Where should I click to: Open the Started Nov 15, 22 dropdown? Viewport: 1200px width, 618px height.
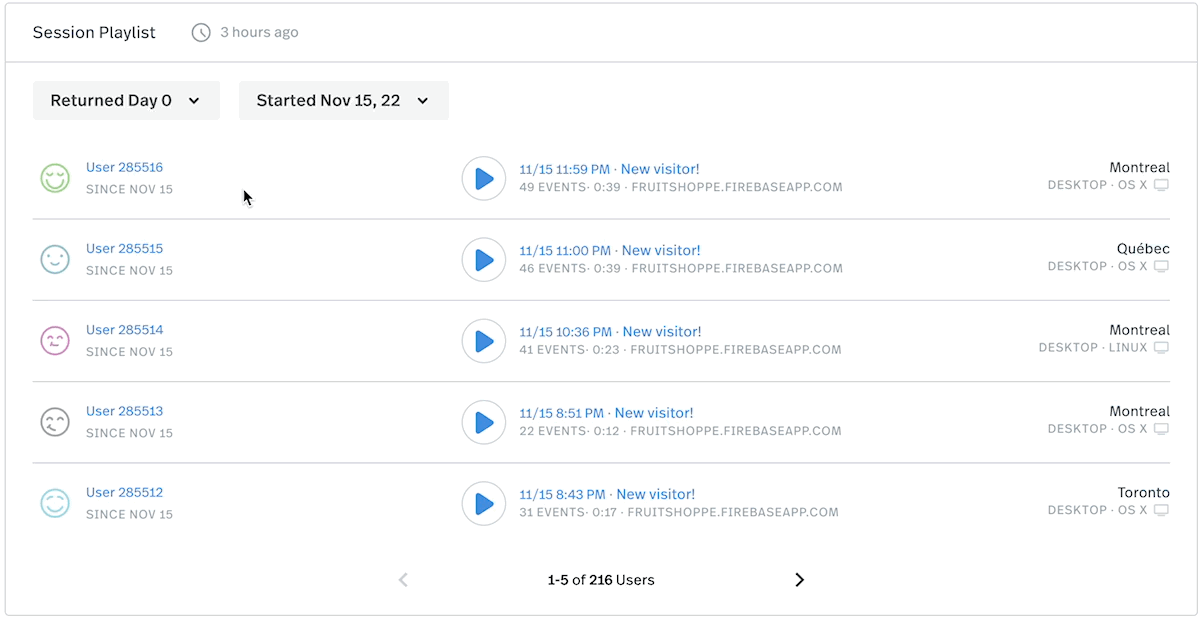[343, 100]
